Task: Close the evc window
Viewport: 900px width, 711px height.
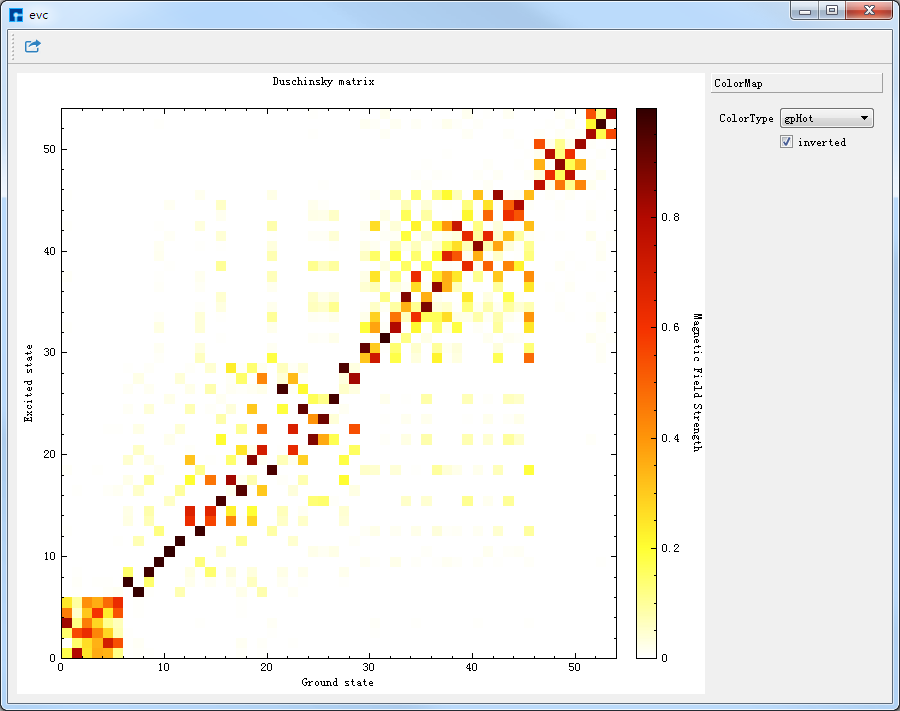Action: coord(866,10)
